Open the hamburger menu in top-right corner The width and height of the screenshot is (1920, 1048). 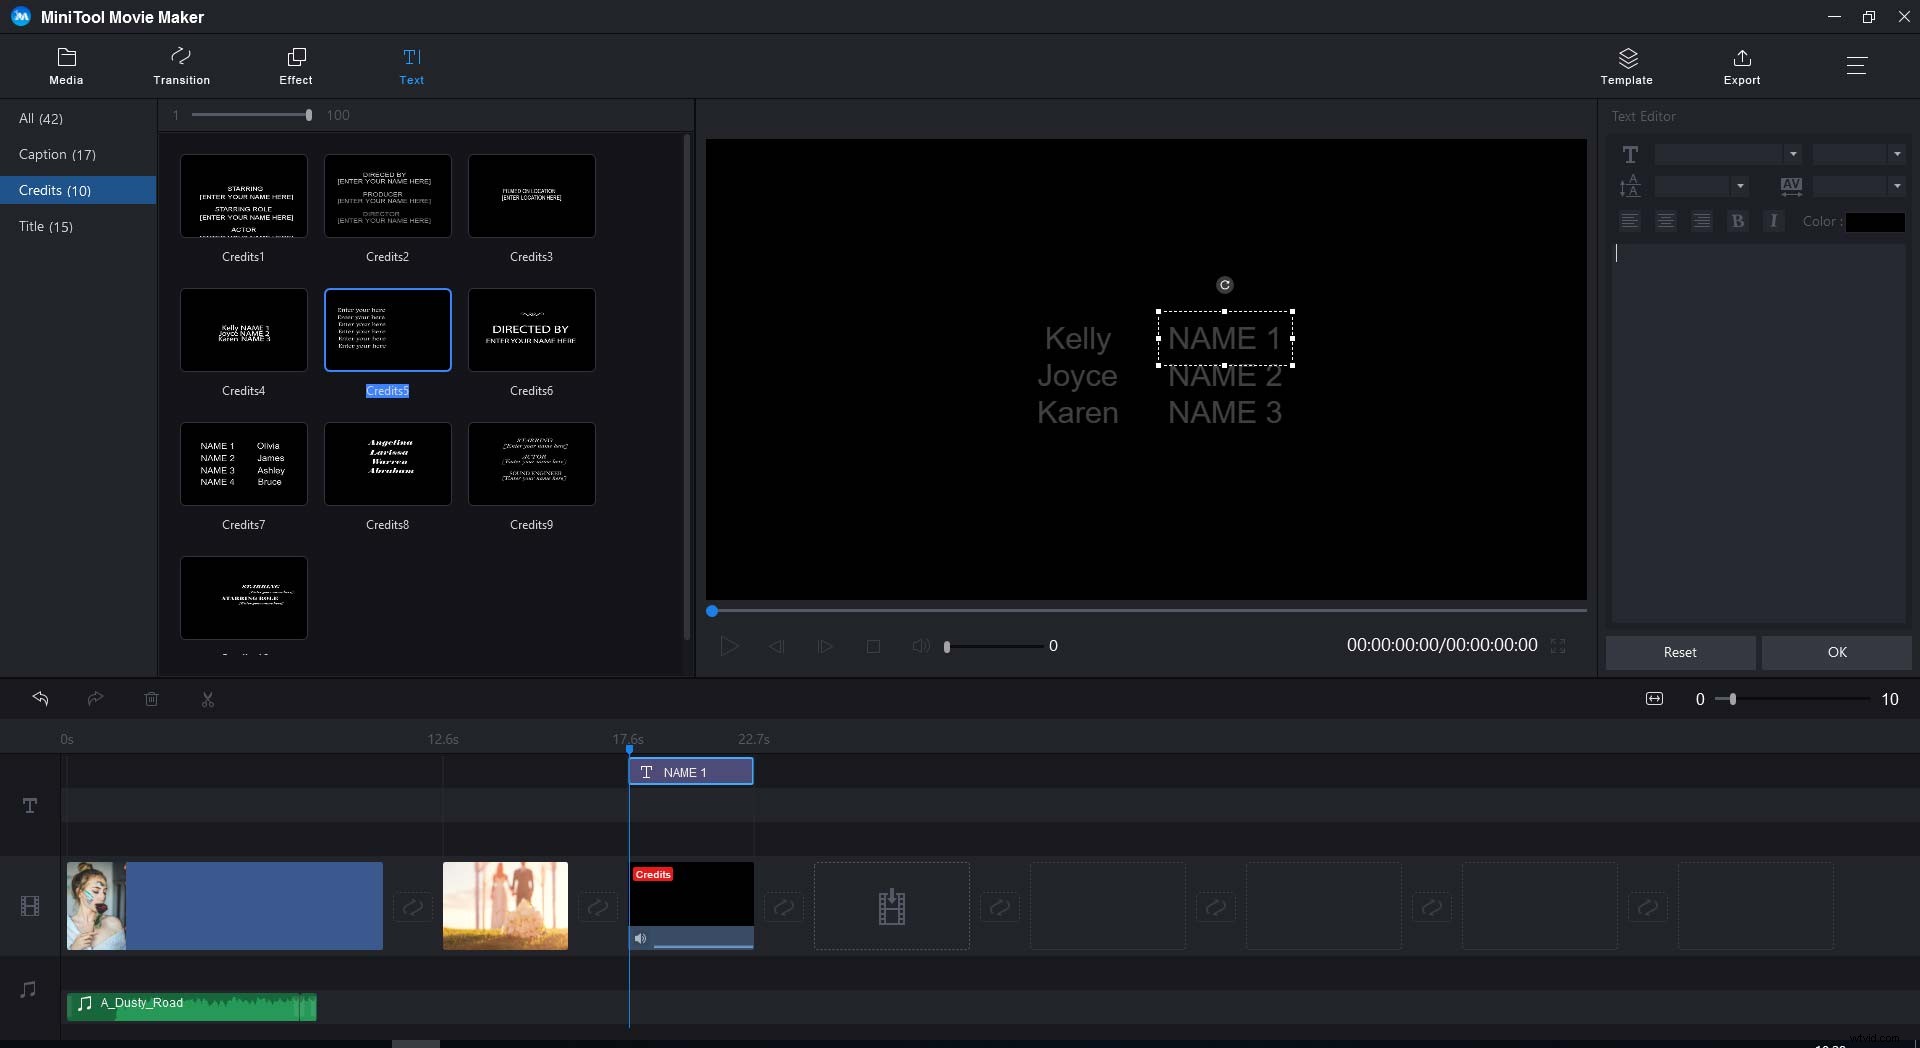(x=1857, y=65)
